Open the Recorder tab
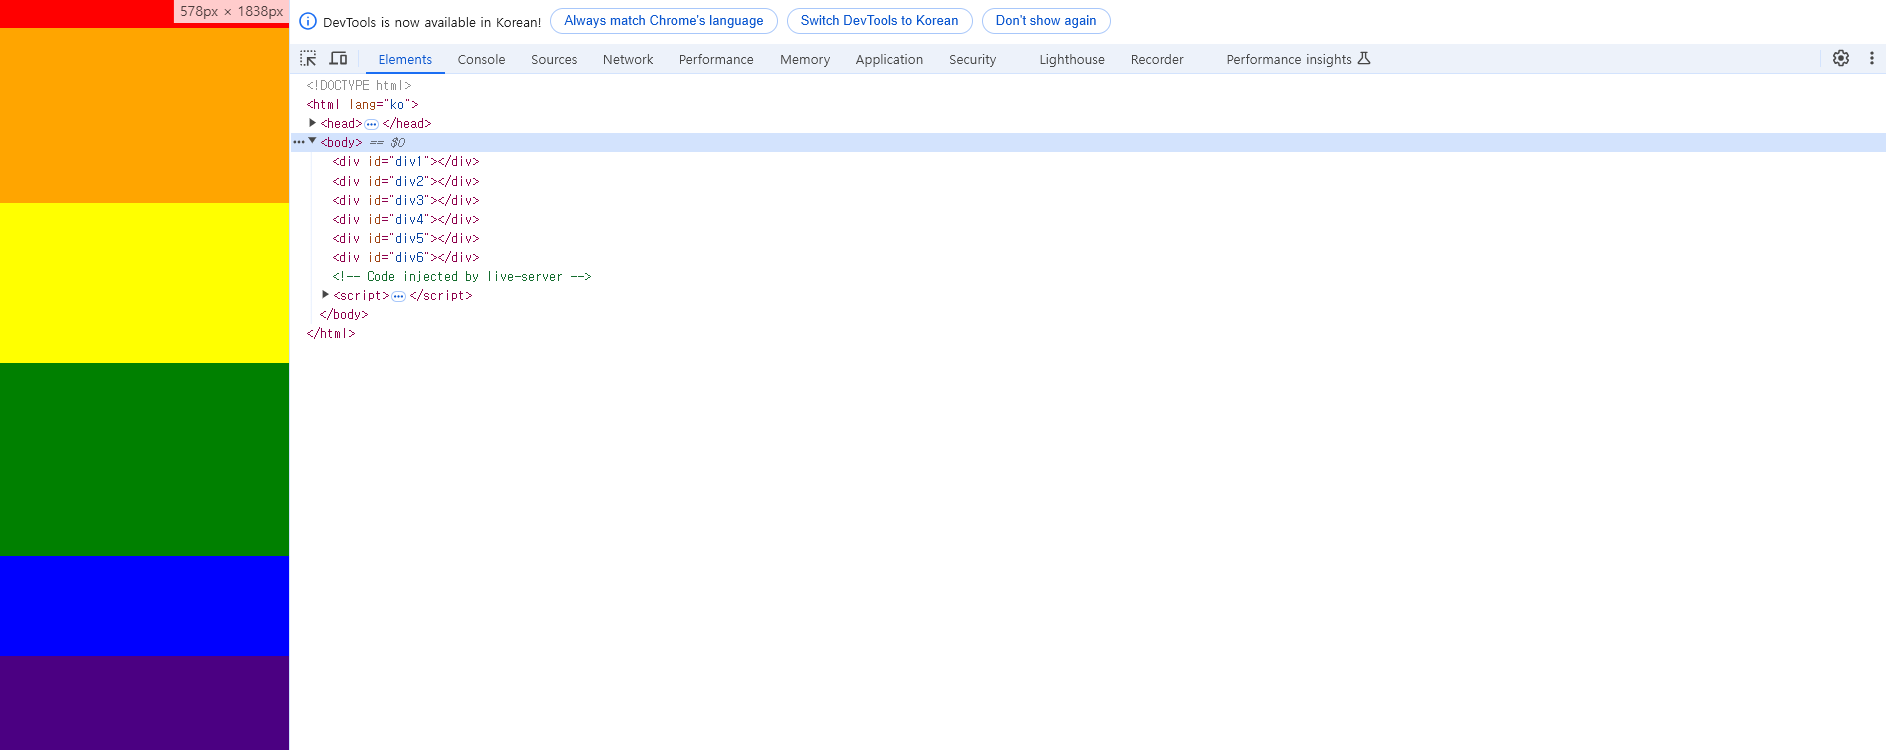Viewport: 1886px width, 750px height. (x=1157, y=59)
